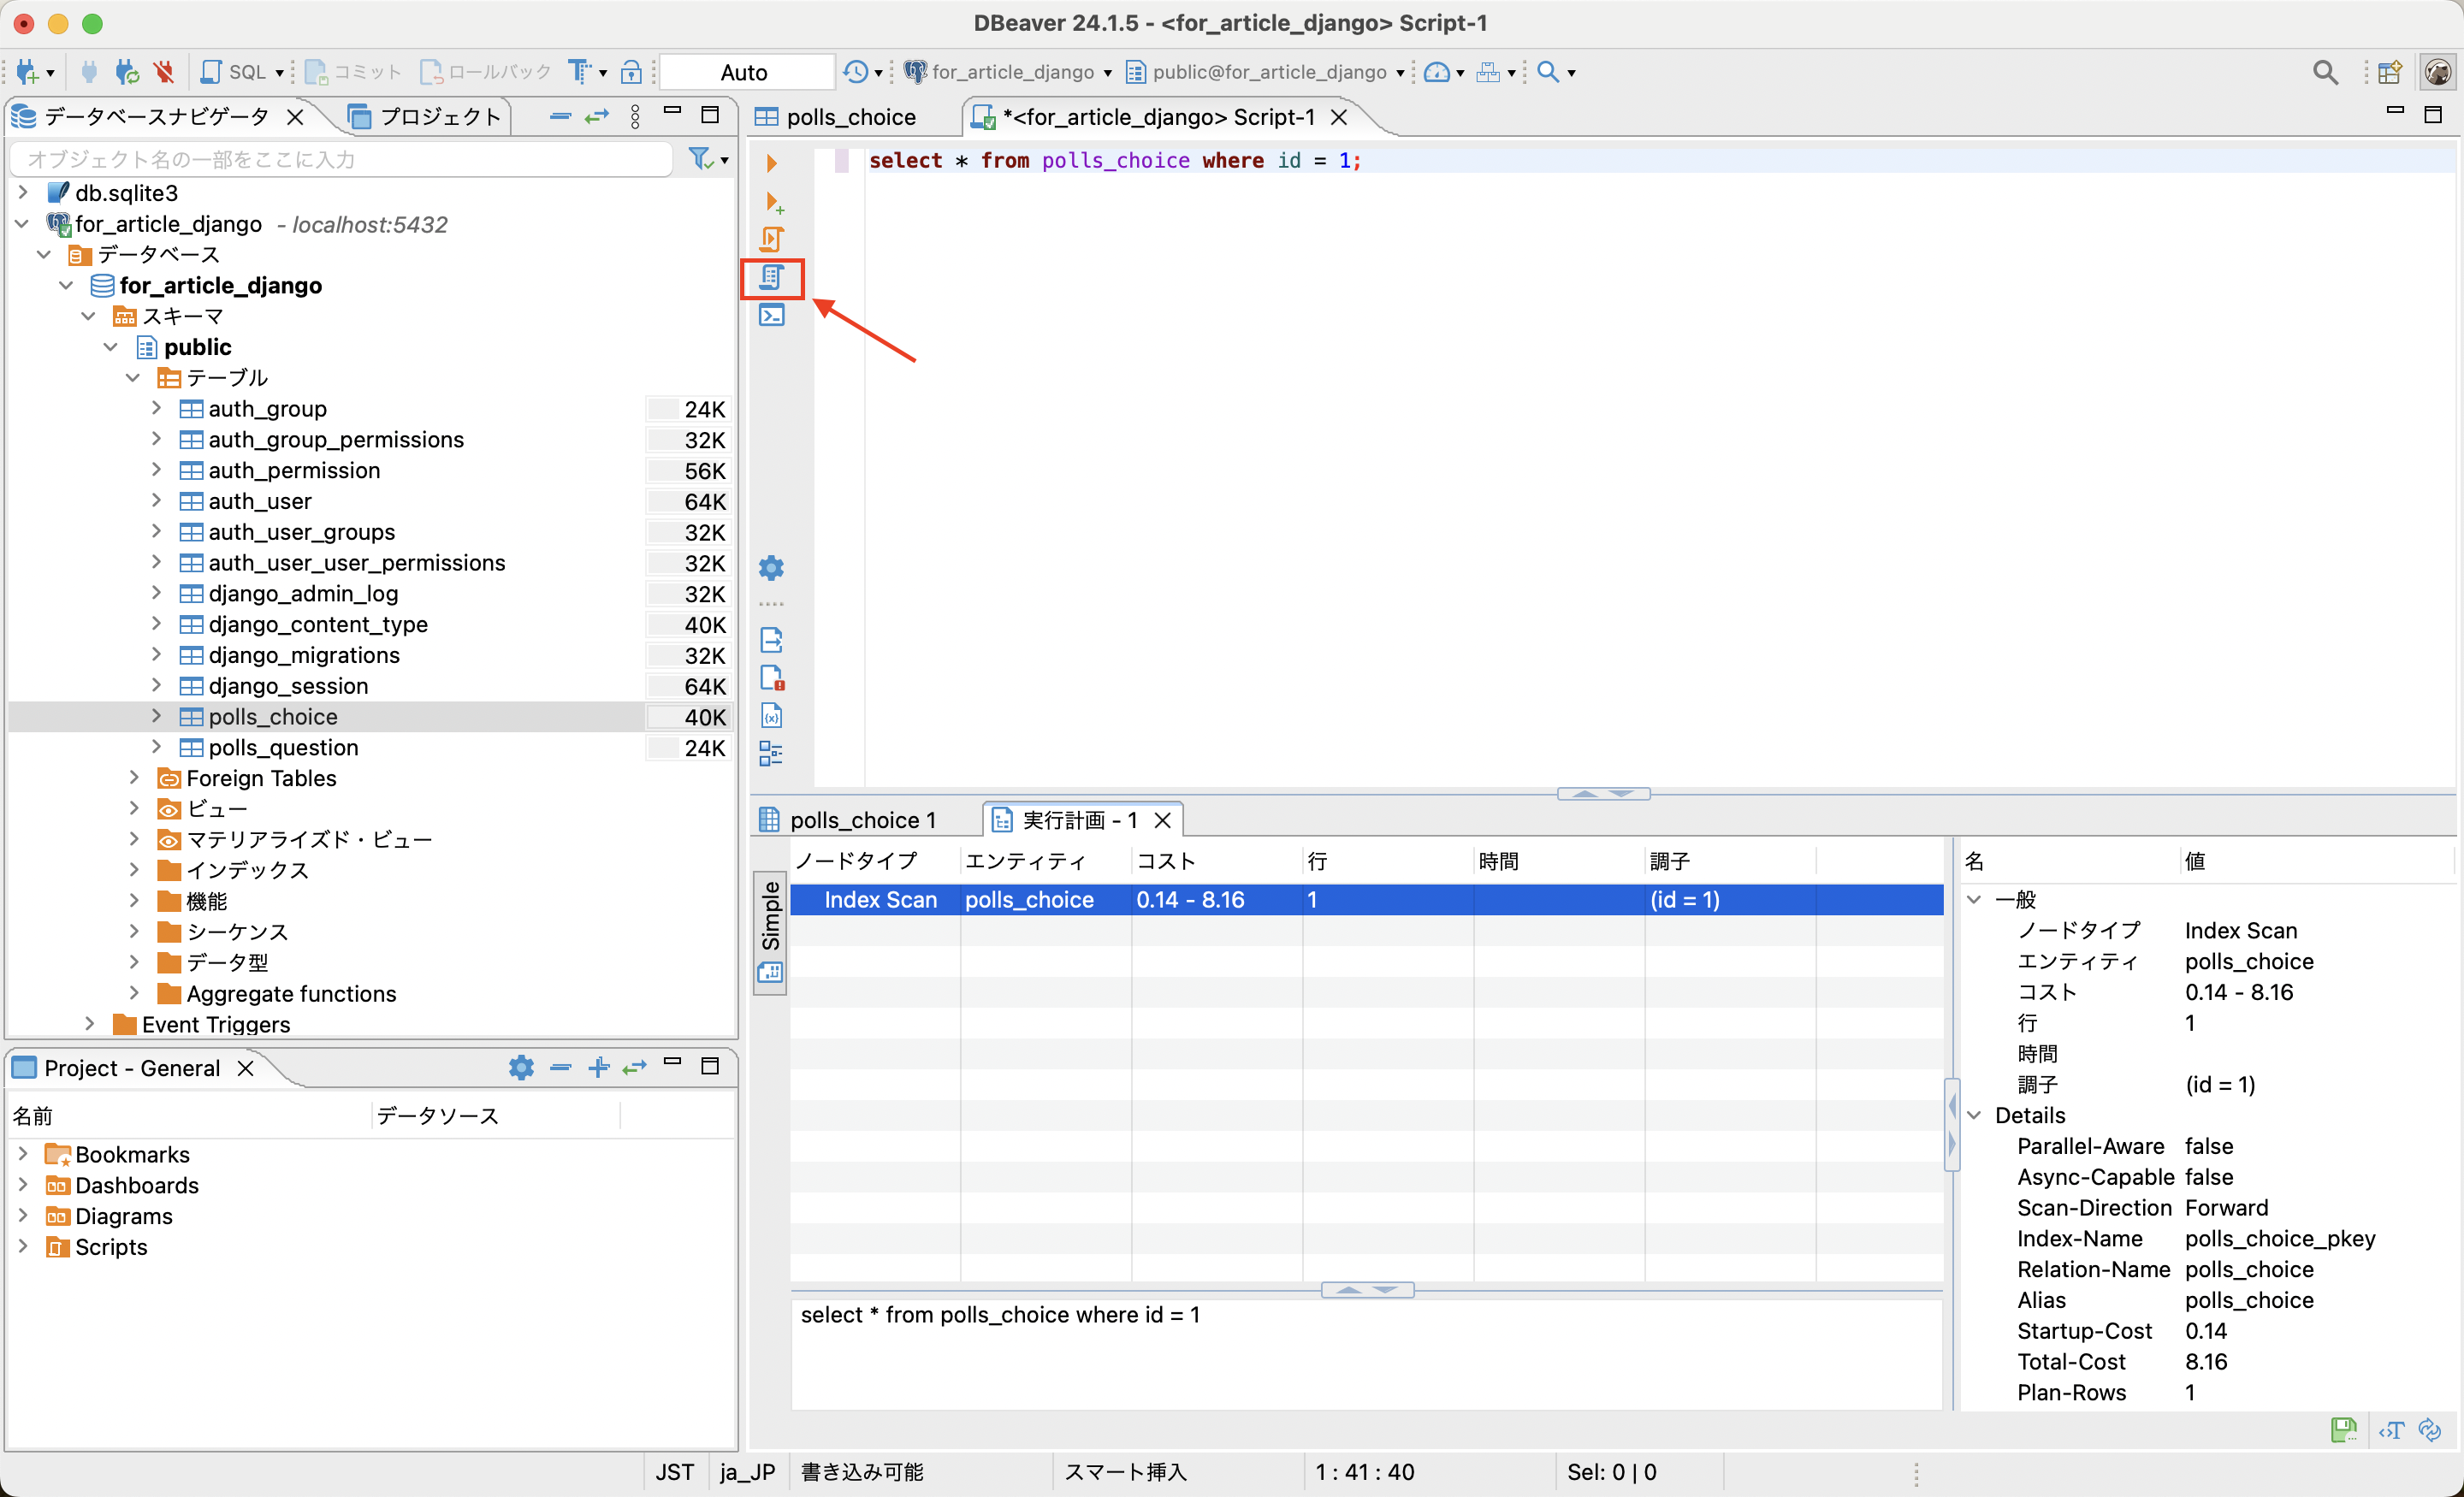Collapse the public schema node

pos(111,347)
